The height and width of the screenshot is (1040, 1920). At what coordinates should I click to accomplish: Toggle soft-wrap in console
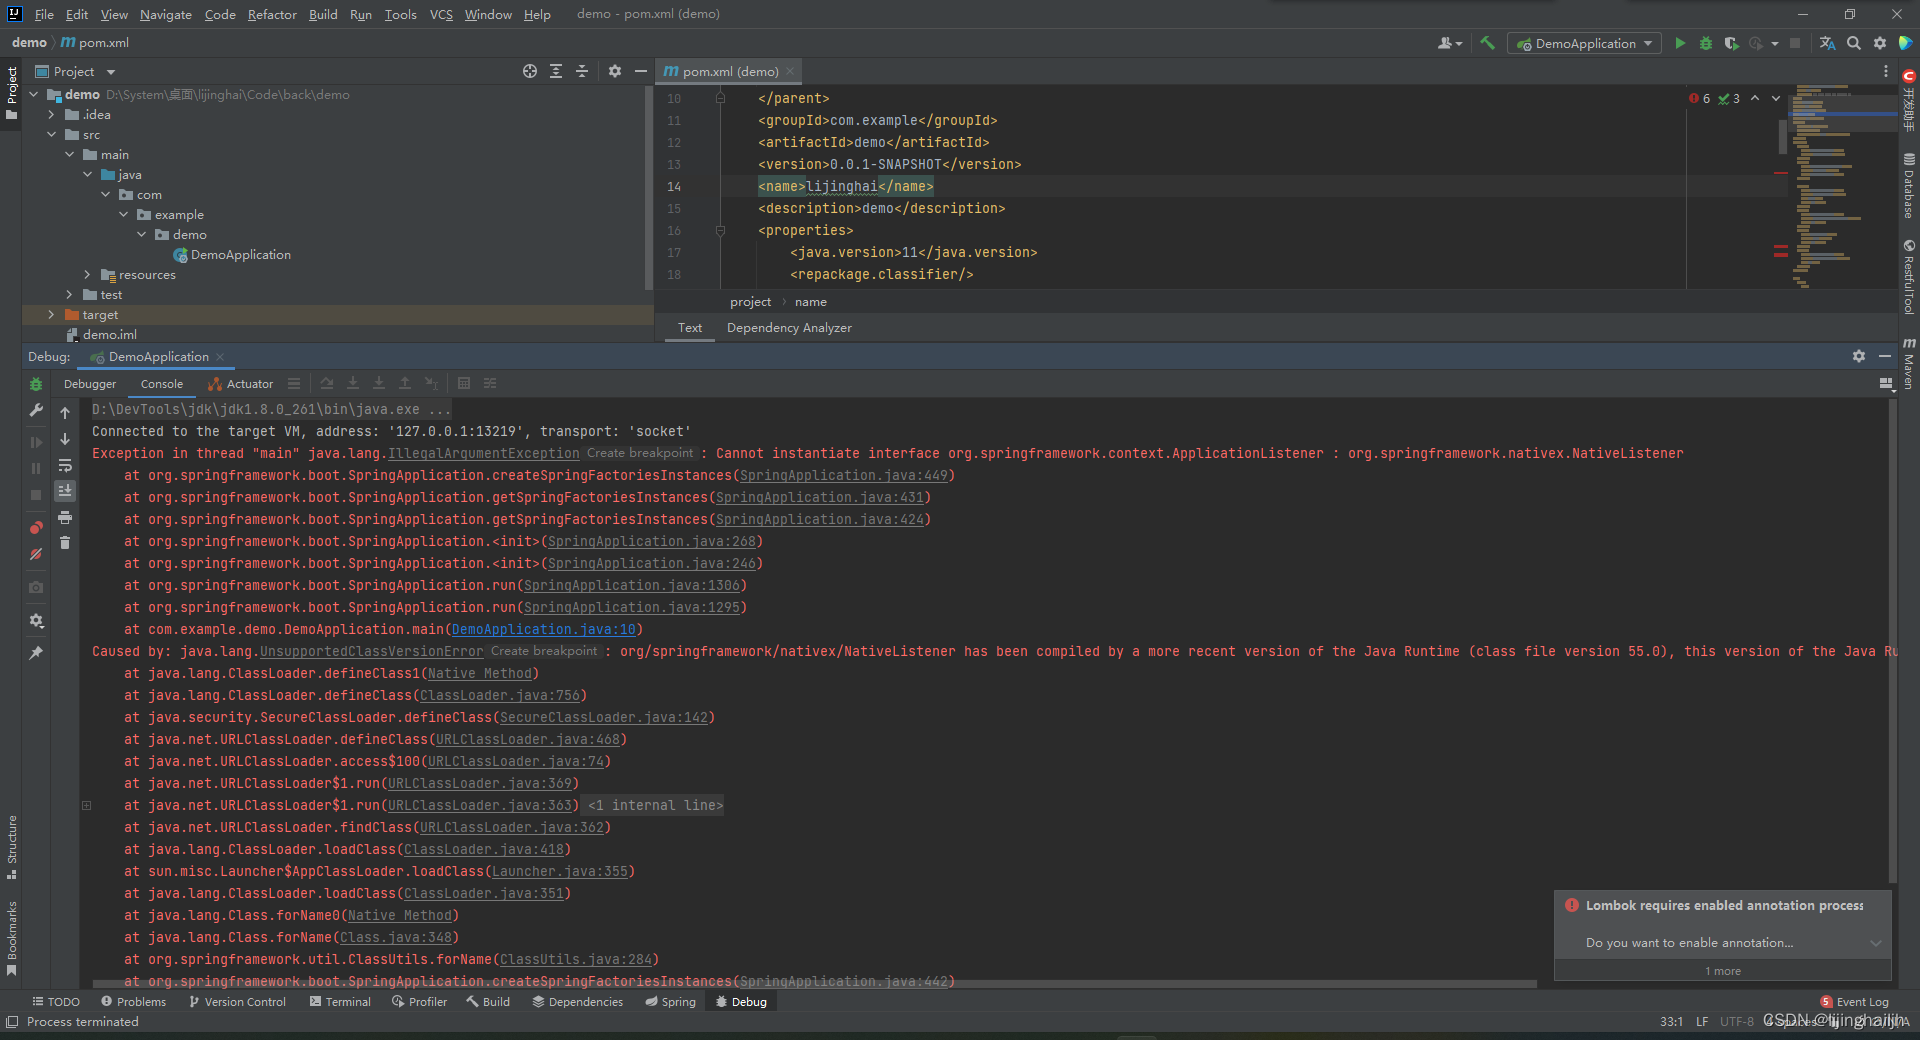[65, 465]
